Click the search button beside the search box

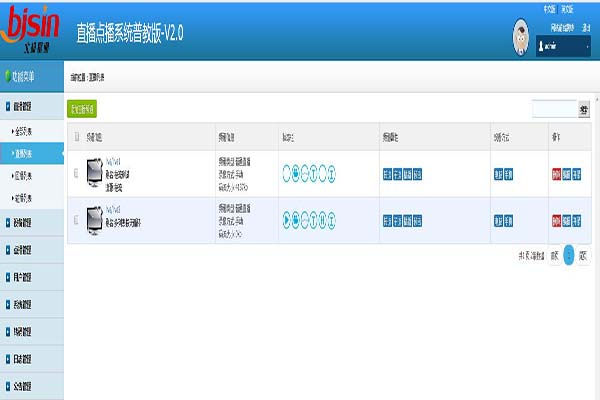[584, 109]
